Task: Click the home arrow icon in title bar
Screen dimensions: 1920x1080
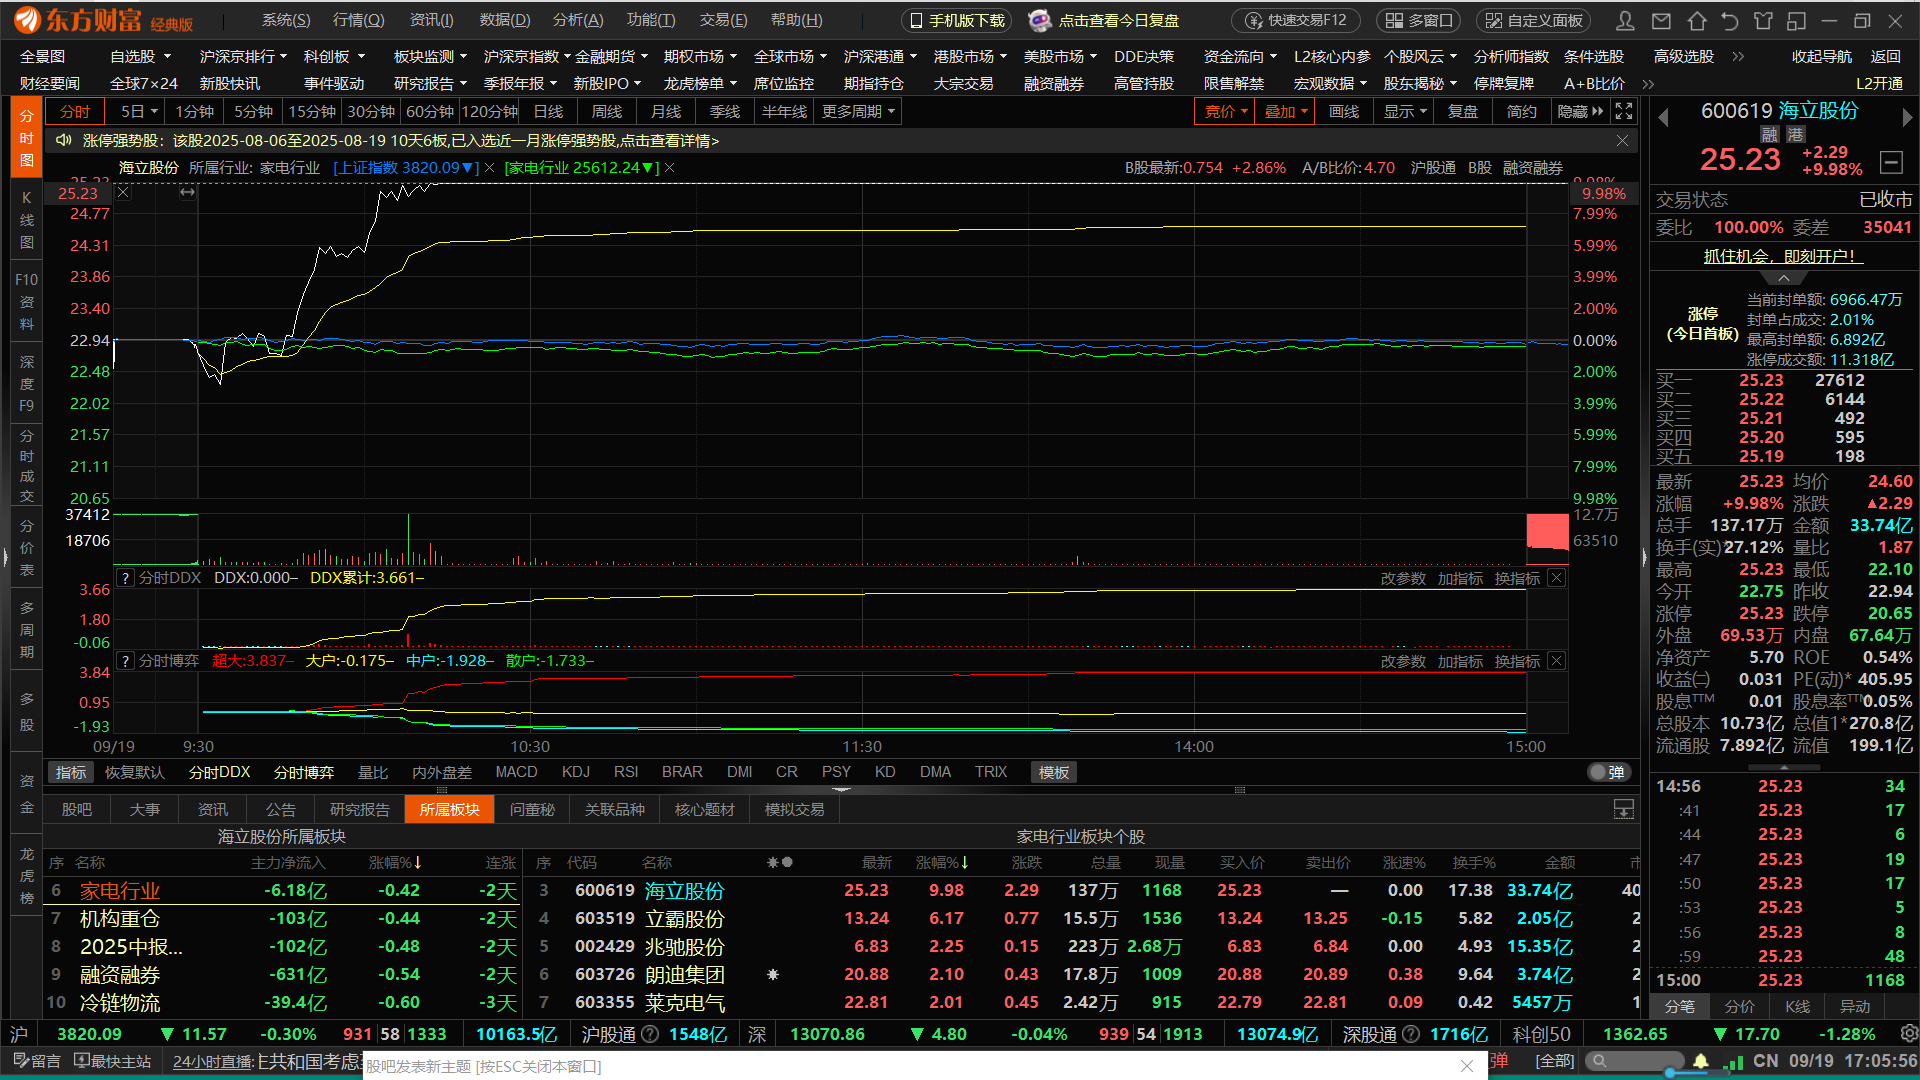Action: pyautogui.click(x=1696, y=20)
